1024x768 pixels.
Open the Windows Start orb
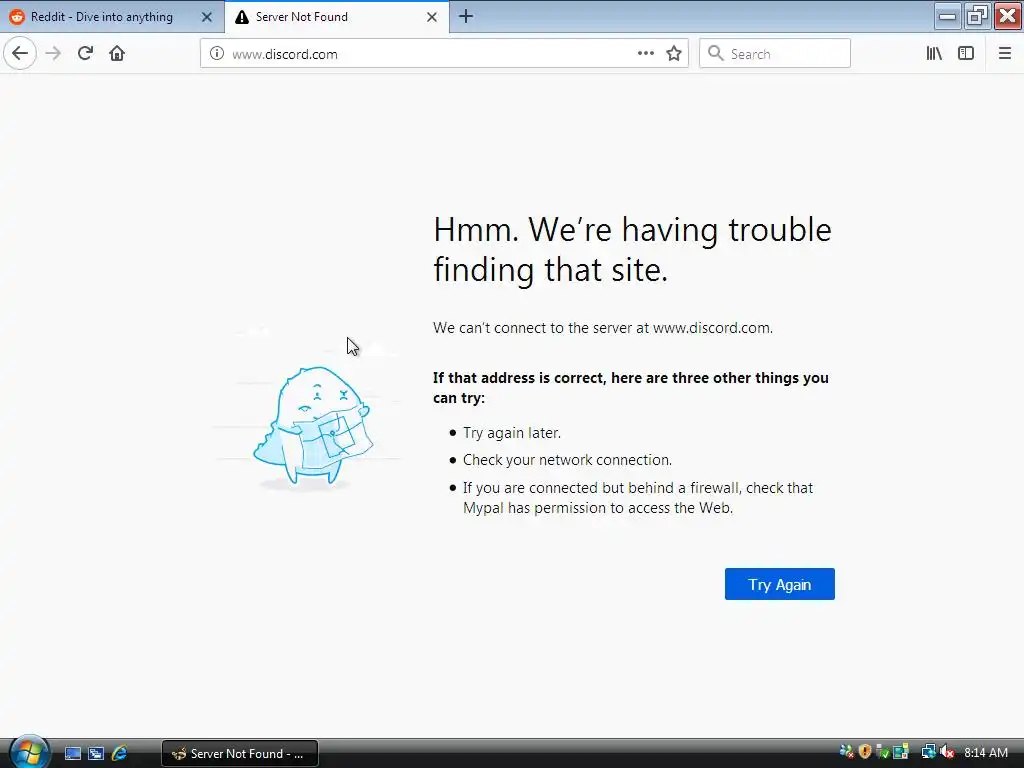(x=29, y=752)
